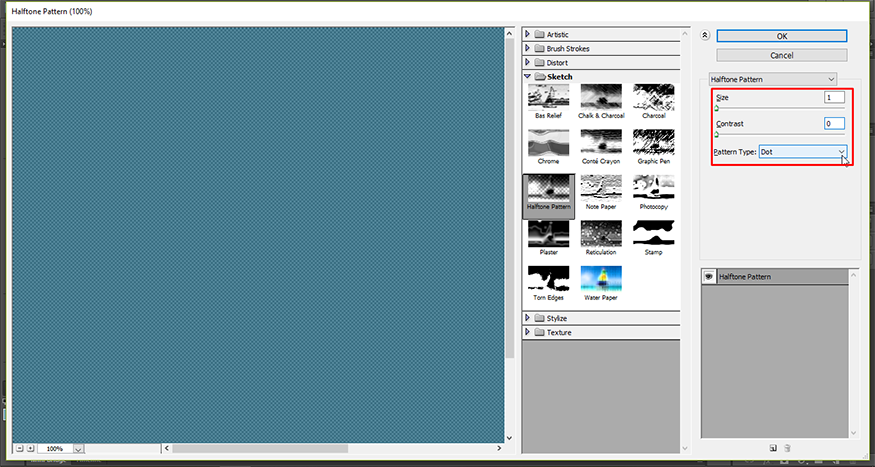Collapse the Sketch filter folder
875x467 pixels.
(527, 76)
